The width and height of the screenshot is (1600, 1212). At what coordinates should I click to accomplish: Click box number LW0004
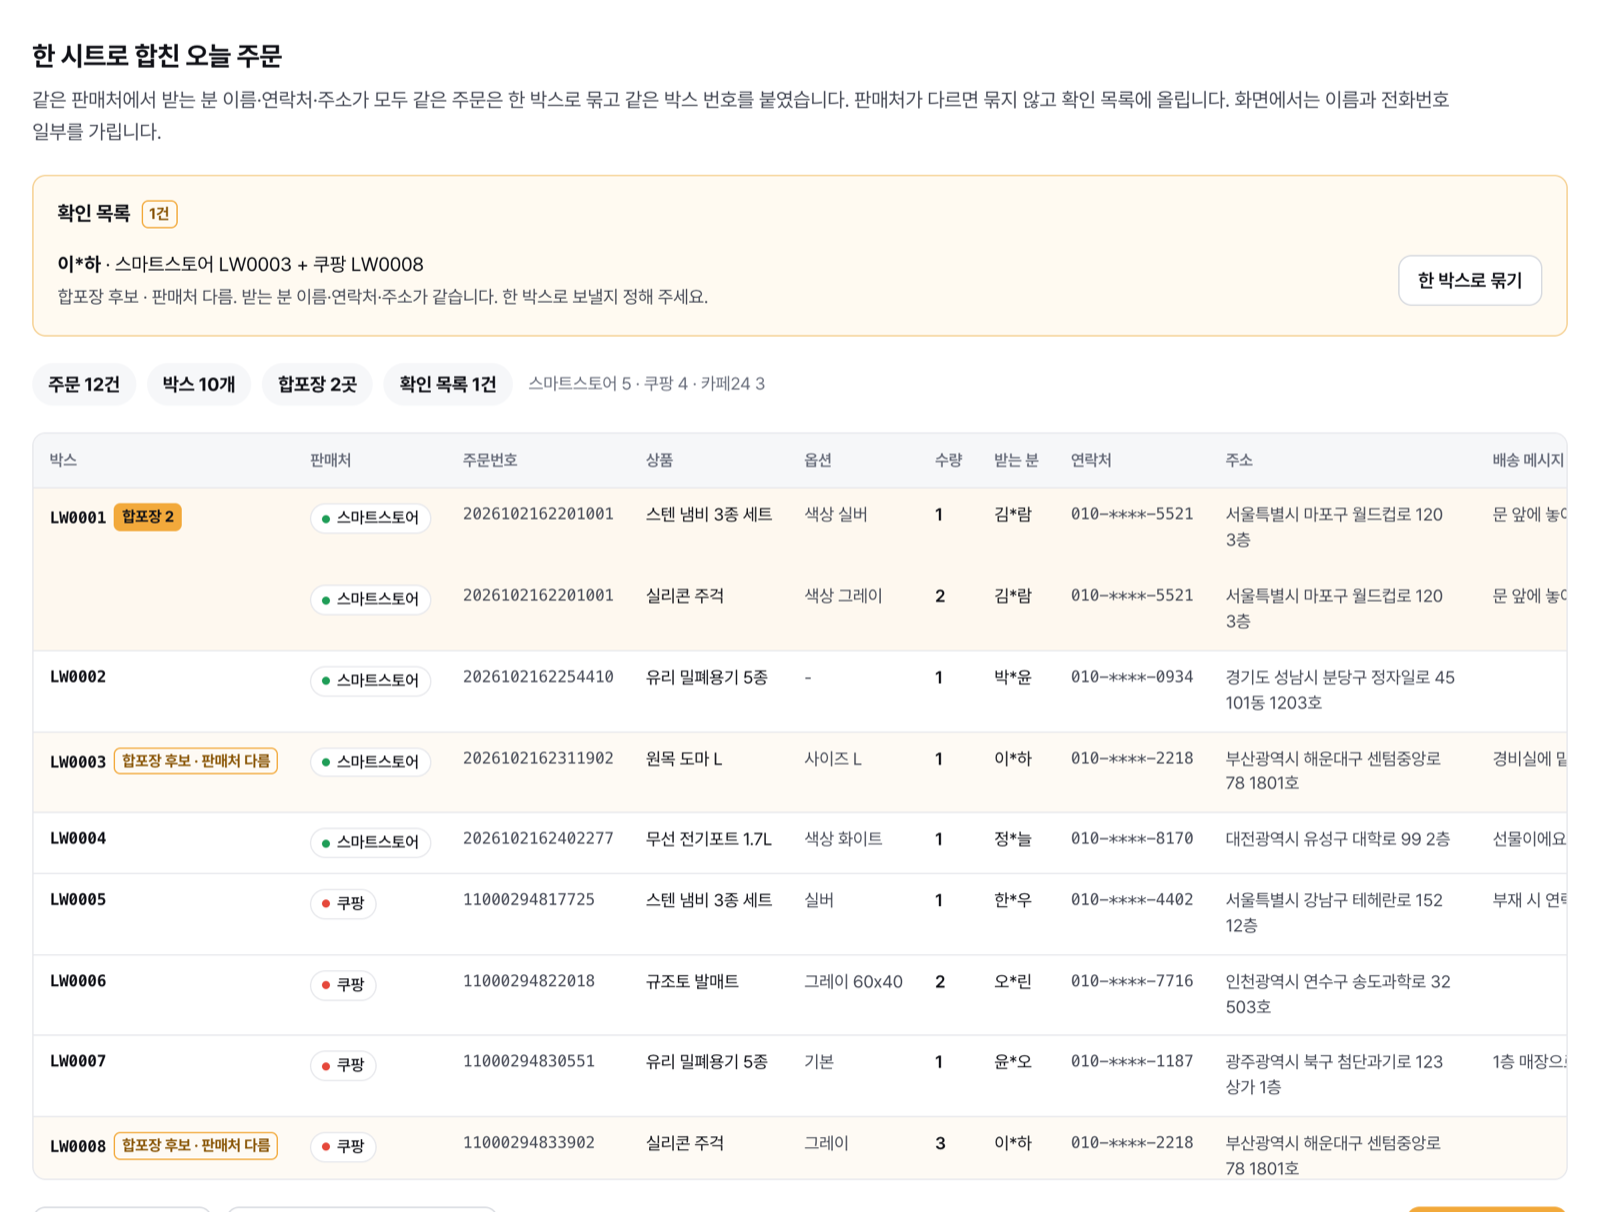pos(78,838)
